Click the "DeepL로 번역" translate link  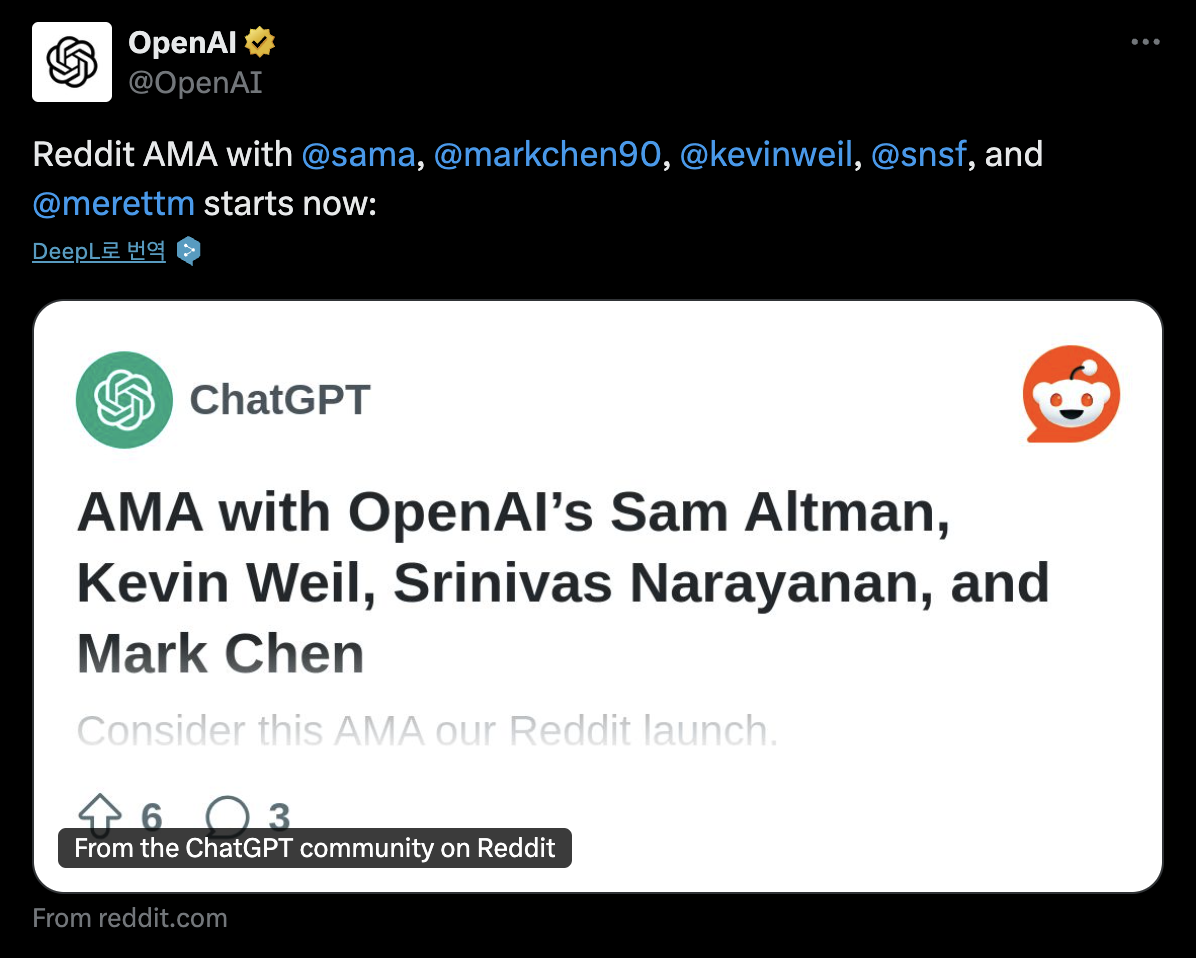98,251
